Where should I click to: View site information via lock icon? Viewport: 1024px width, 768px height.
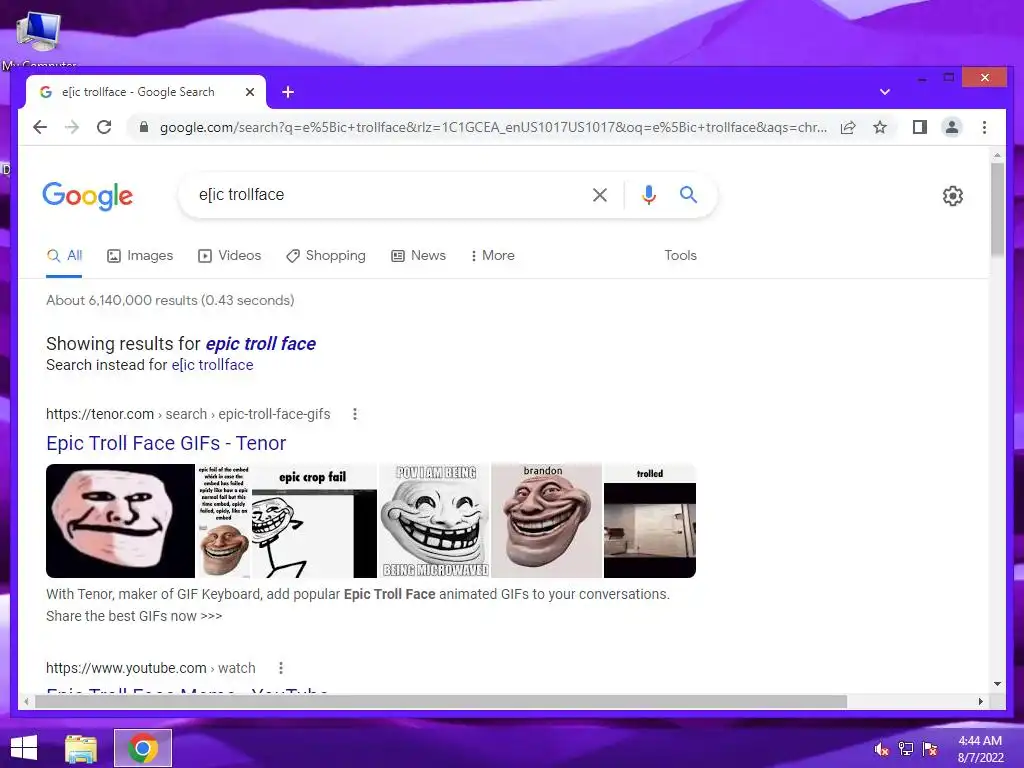pos(144,127)
